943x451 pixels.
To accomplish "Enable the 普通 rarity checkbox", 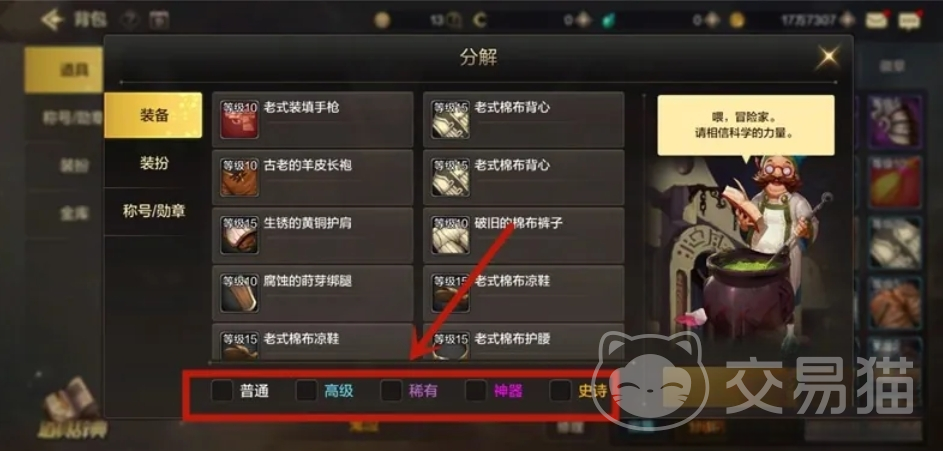I will pos(222,391).
